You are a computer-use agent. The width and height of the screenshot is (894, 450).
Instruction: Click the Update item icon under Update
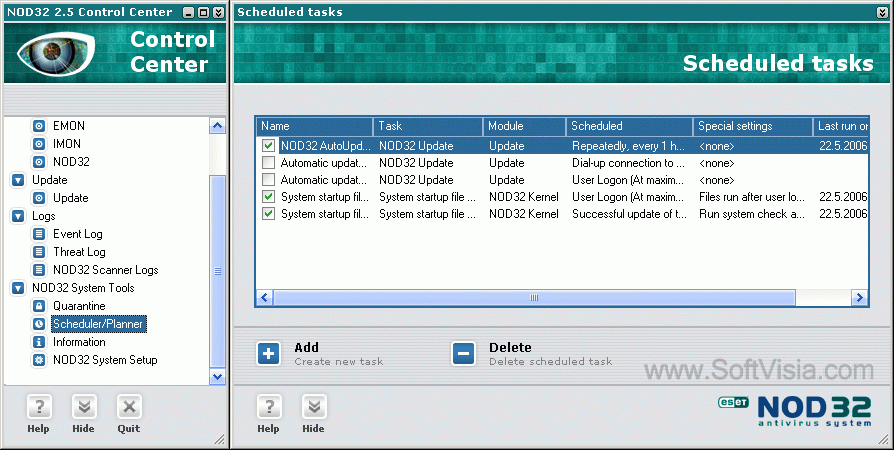(x=39, y=198)
